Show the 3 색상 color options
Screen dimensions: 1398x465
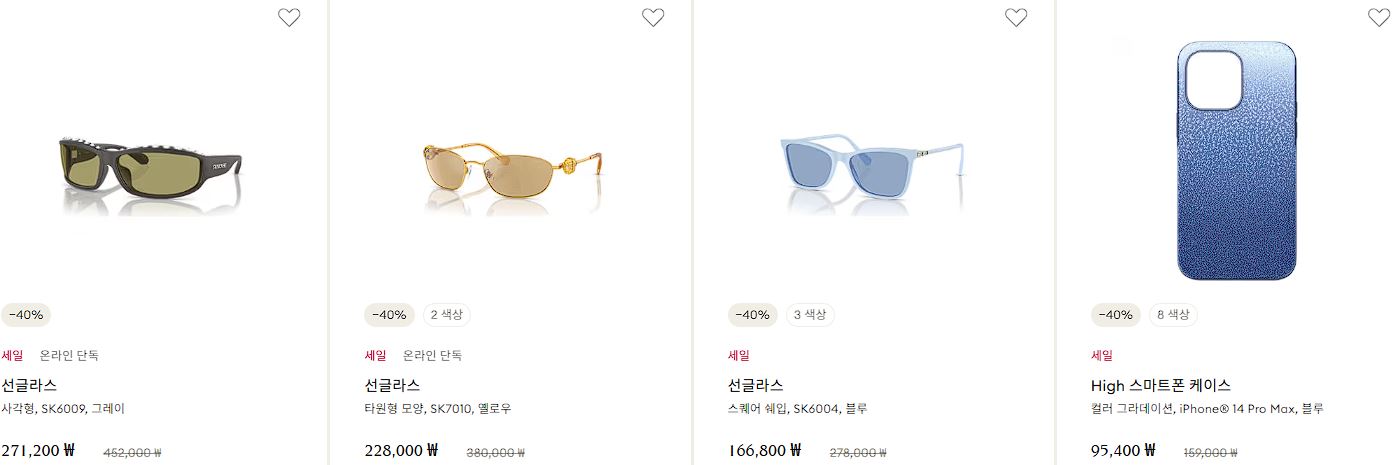(810, 315)
